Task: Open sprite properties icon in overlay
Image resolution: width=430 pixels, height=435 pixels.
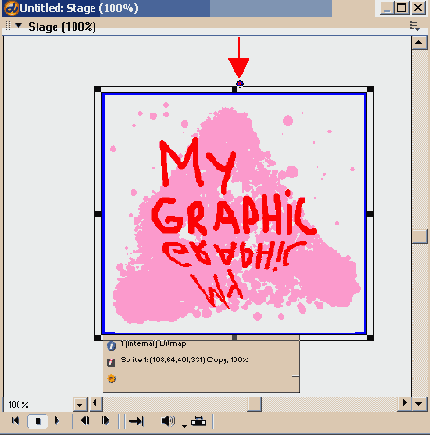Action: click(111, 362)
